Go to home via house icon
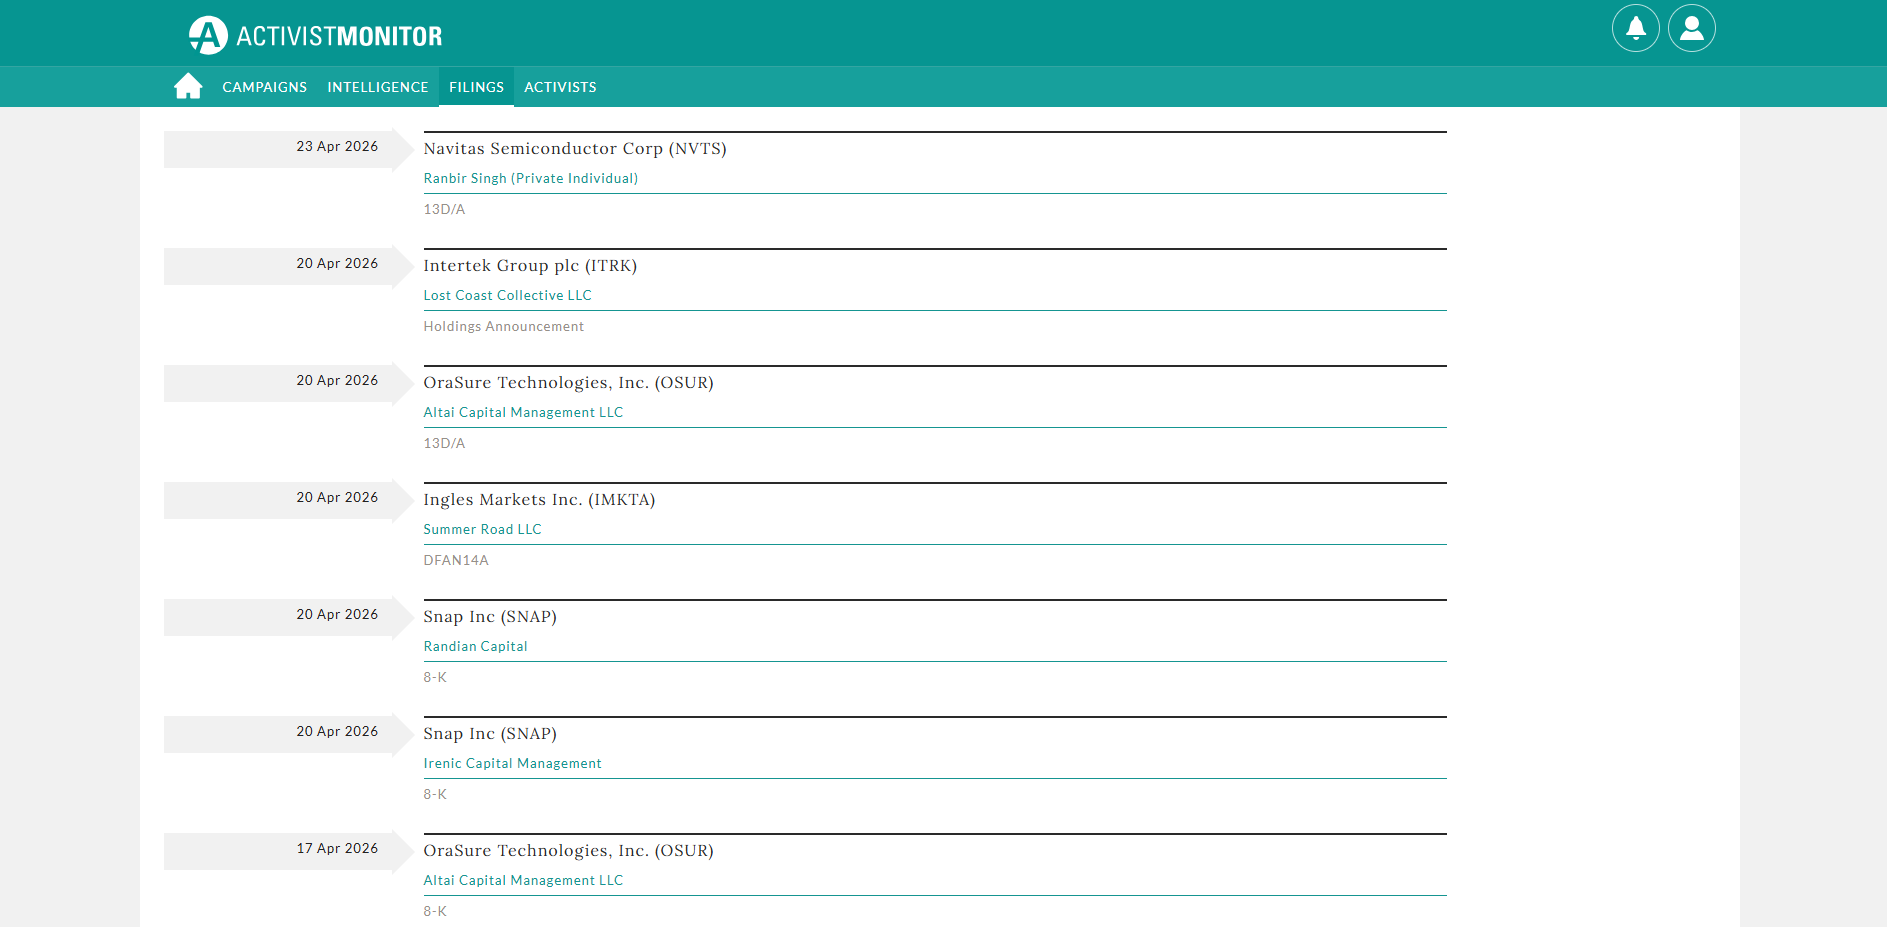 [188, 87]
